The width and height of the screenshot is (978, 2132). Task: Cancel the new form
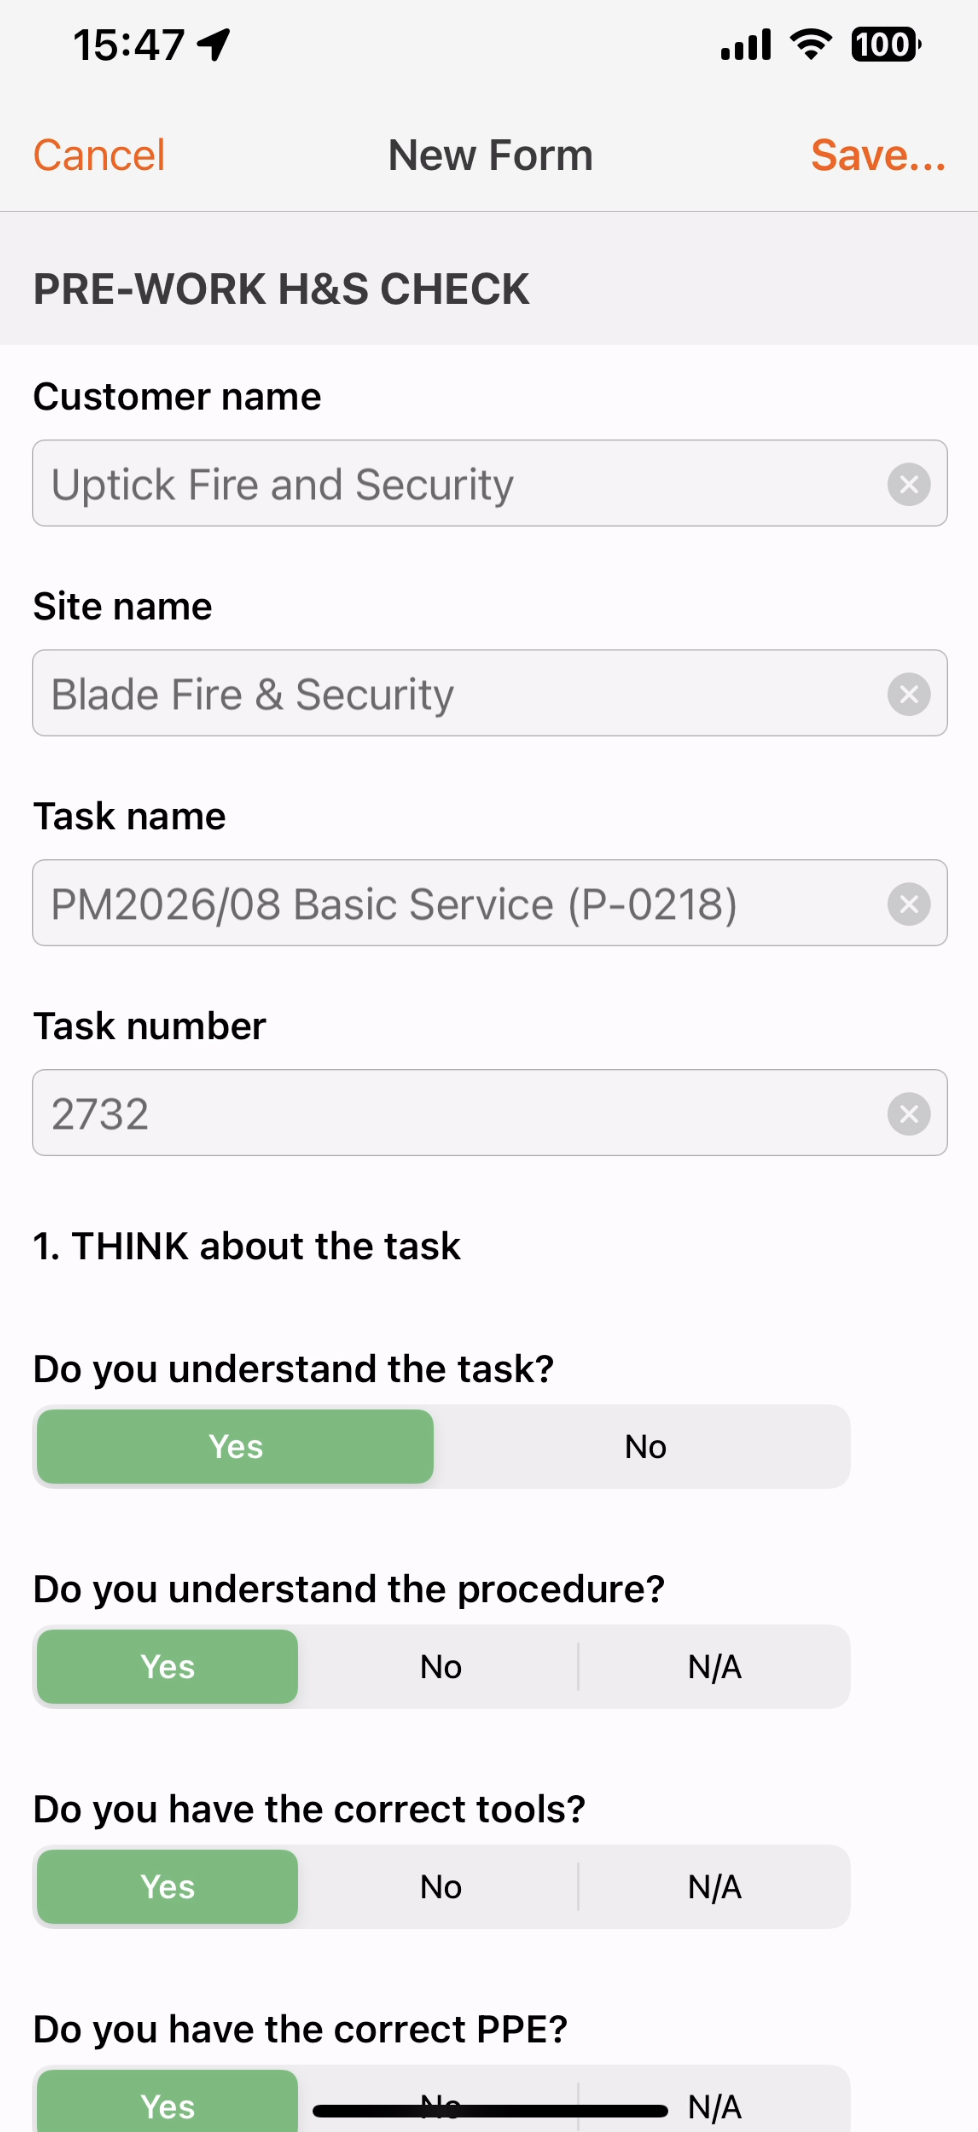coord(99,155)
